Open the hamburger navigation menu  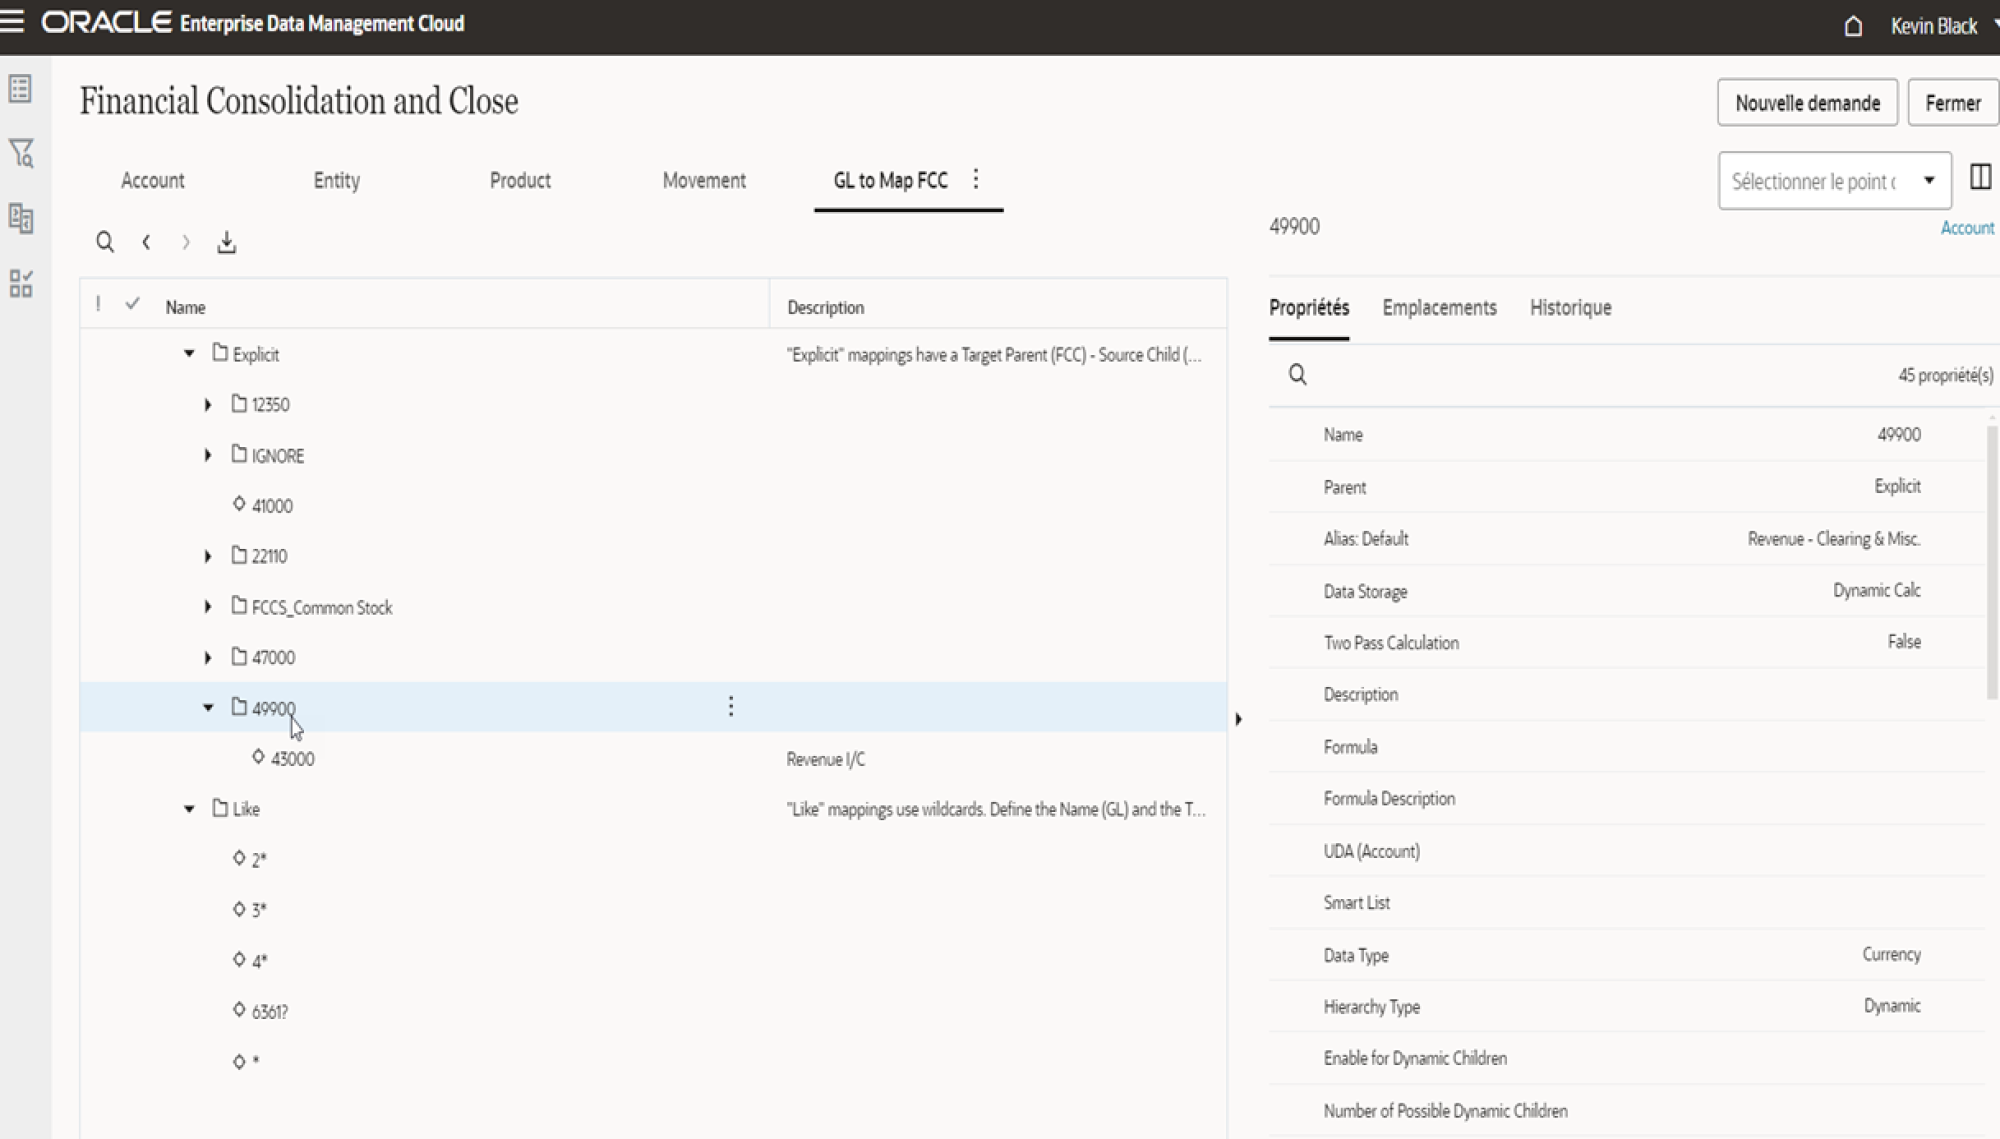pos(12,22)
